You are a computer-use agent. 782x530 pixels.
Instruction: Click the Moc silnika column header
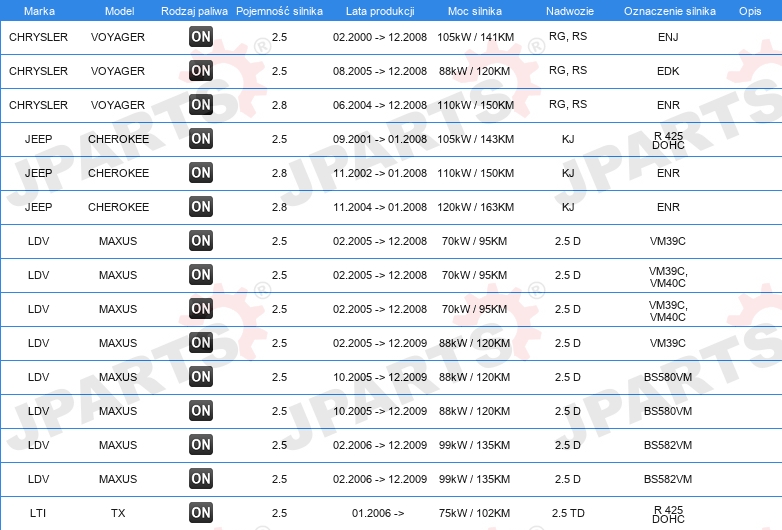pyautogui.click(x=475, y=11)
